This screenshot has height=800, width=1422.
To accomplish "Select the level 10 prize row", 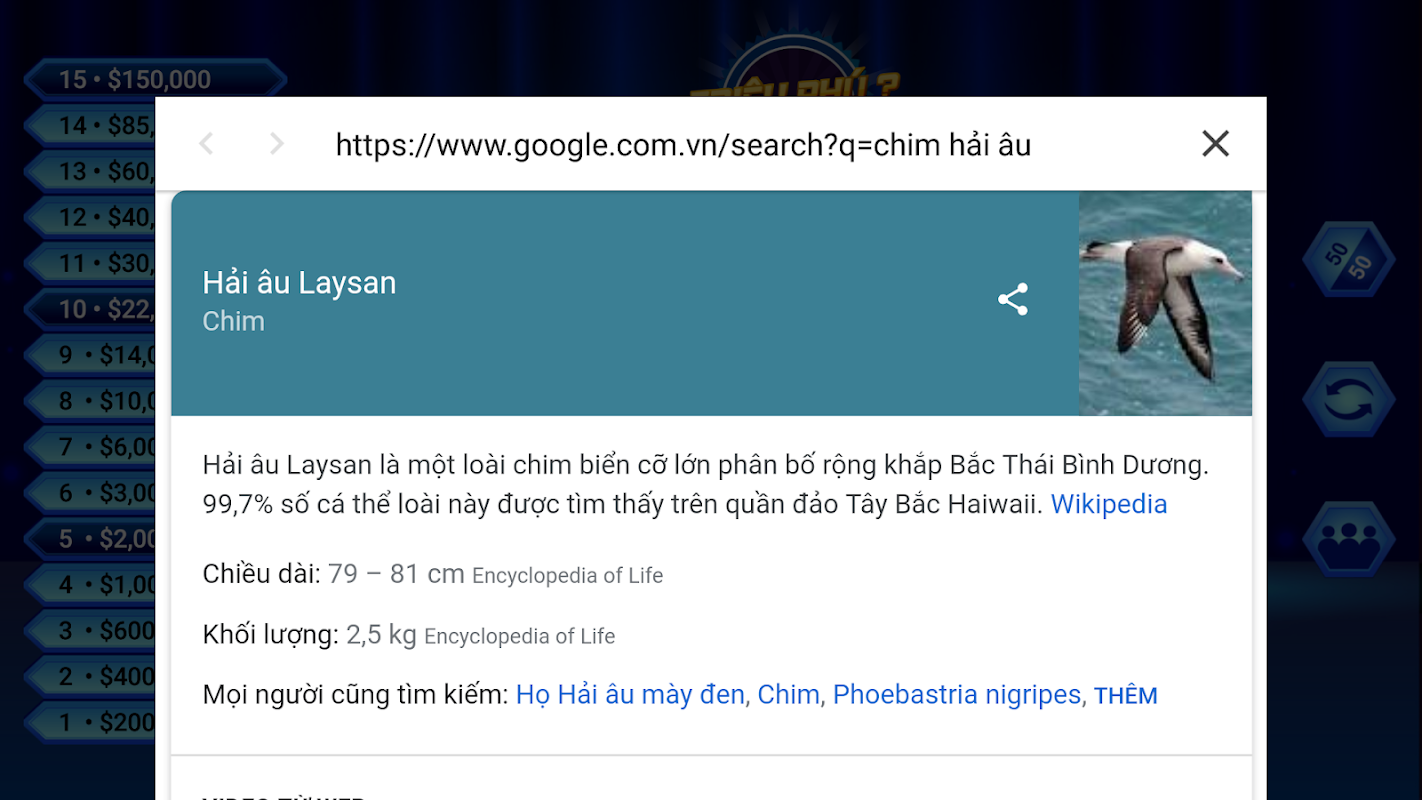I will pos(90,309).
